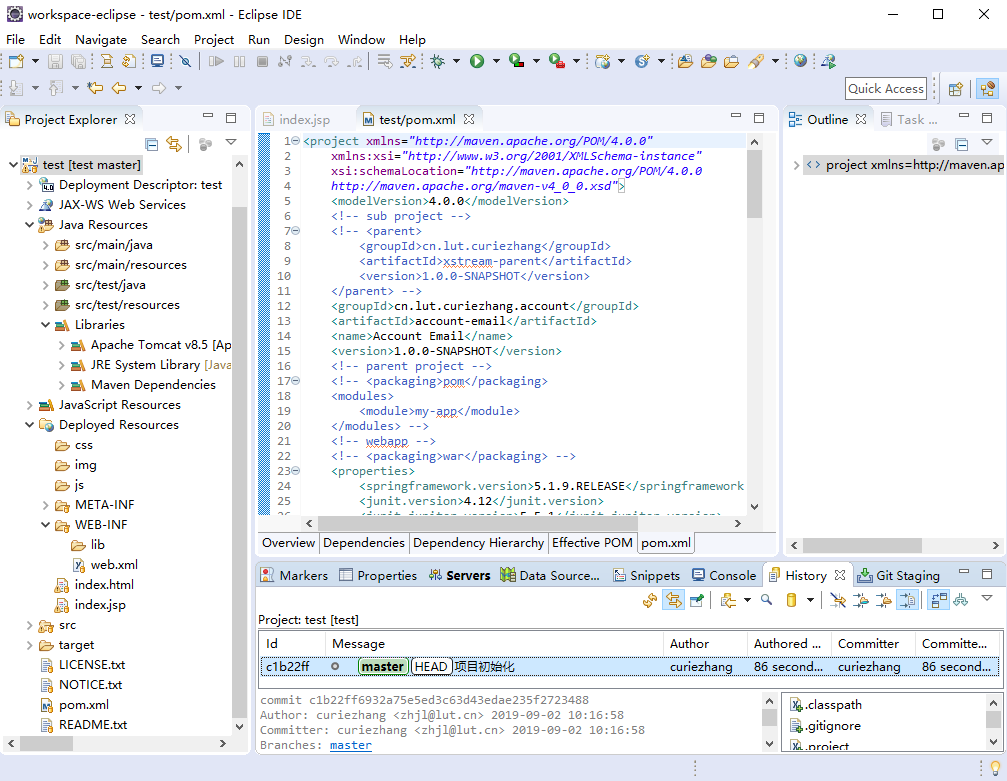
Task: Click the Open a Terminal monitor icon
Action: (157, 61)
